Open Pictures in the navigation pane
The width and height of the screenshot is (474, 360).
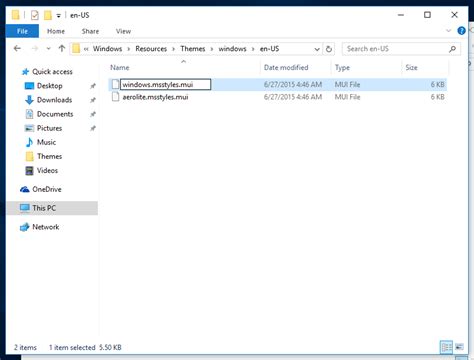pos(49,128)
